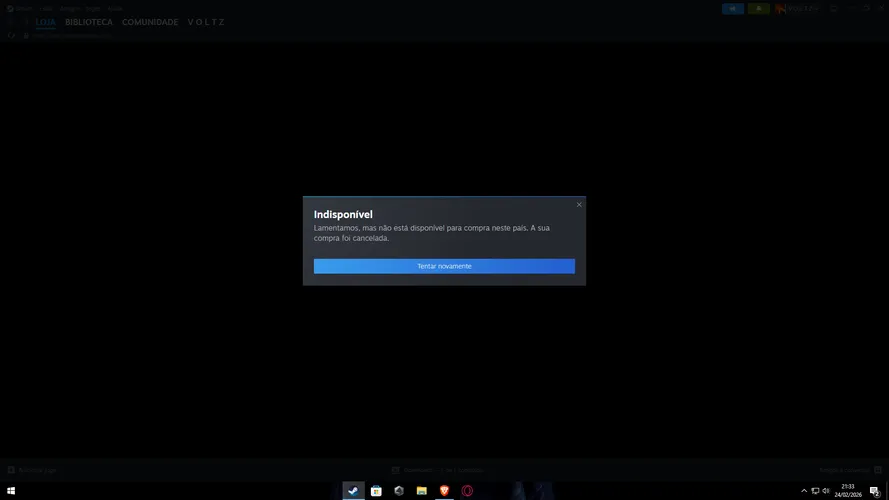Launch Microsoft Store from the taskbar

click(x=376, y=491)
